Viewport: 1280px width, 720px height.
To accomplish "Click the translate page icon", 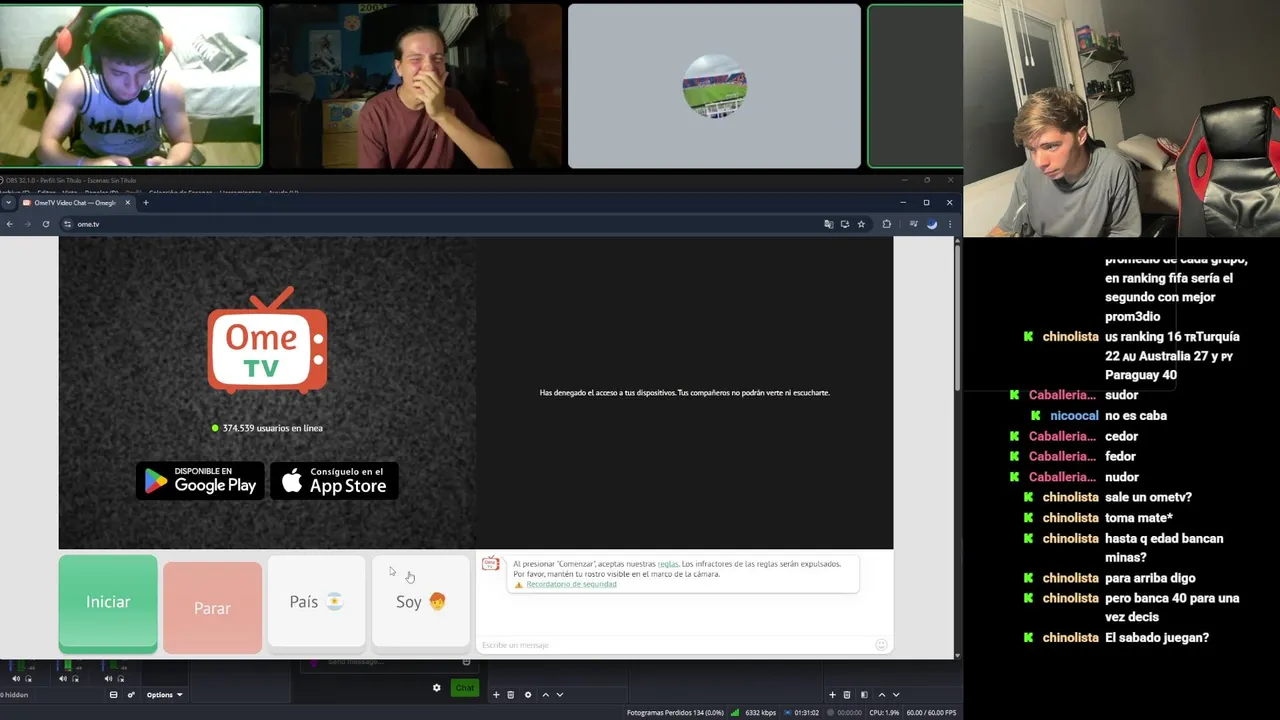I will [x=829, y=224].
